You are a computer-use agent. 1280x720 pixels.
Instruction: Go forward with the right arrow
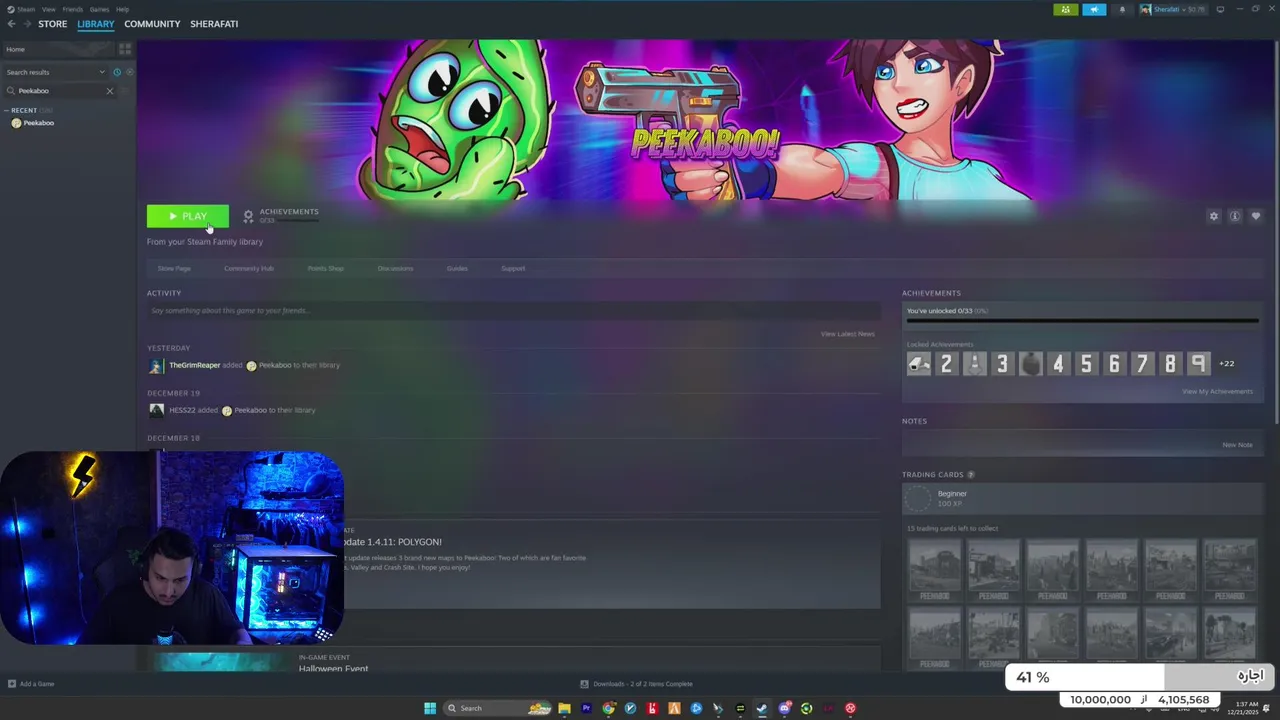[x=26, y=24]
